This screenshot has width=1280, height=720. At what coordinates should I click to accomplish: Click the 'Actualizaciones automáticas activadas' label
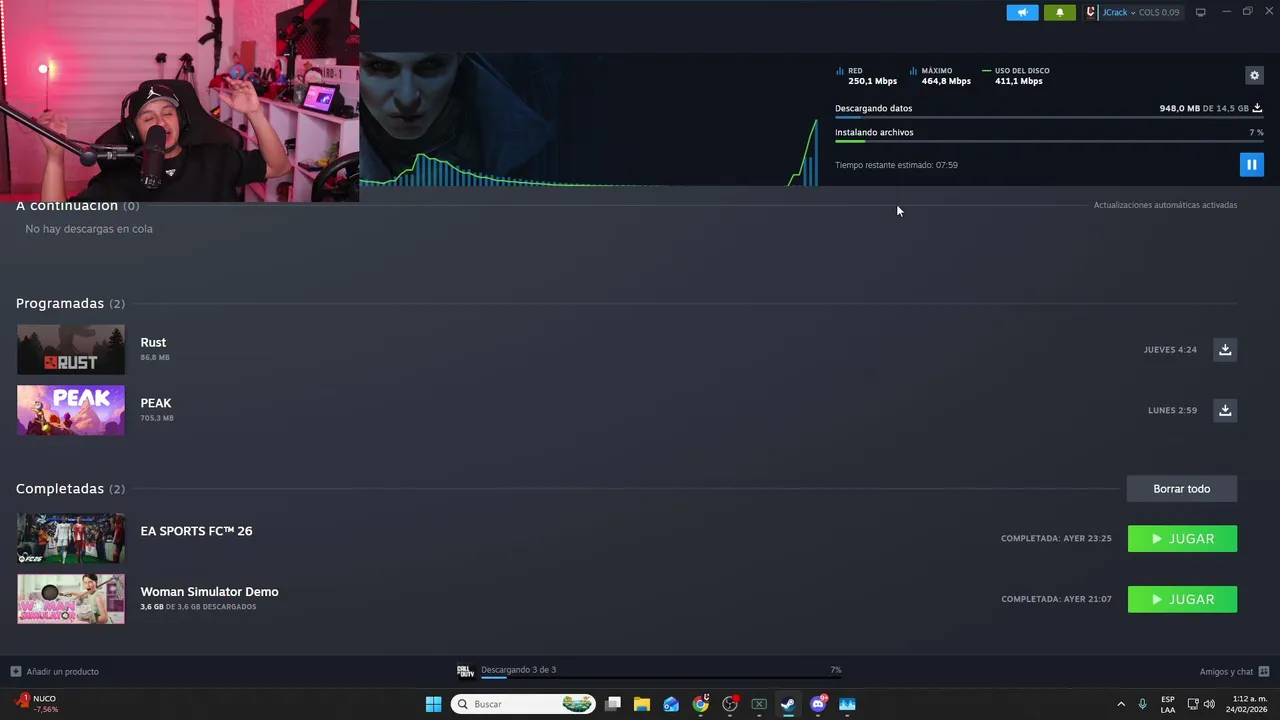(1165, 205)
